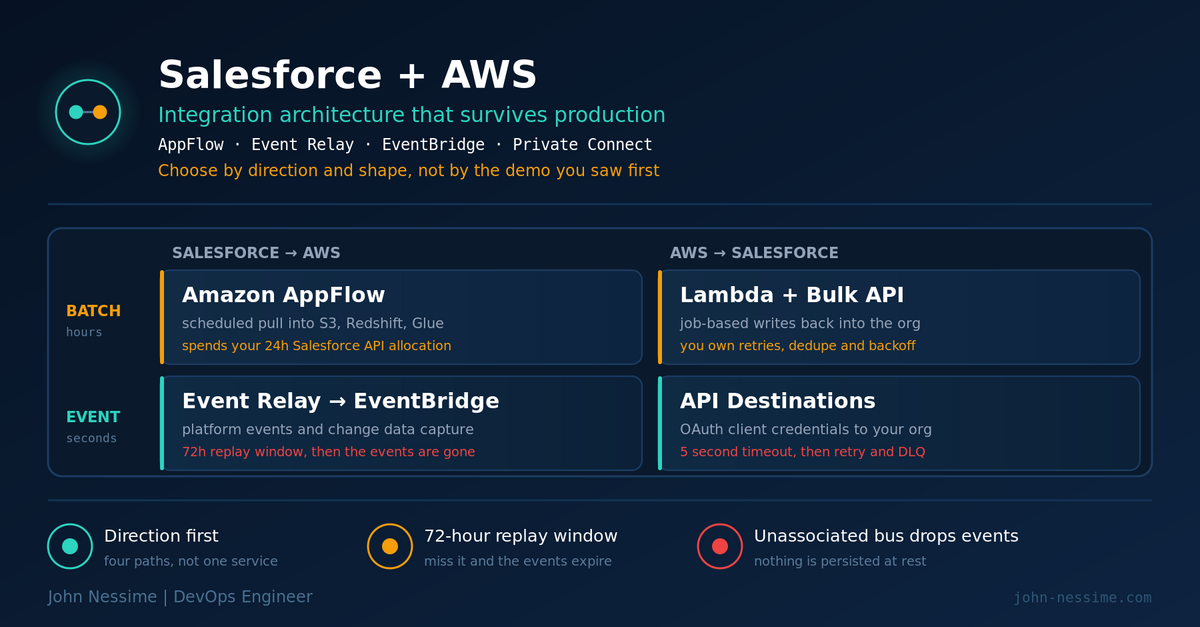This screenshot has width=1200, height=627.
Task: Click 'Choose by direction and shape' tagline
Action: (408, 171)
